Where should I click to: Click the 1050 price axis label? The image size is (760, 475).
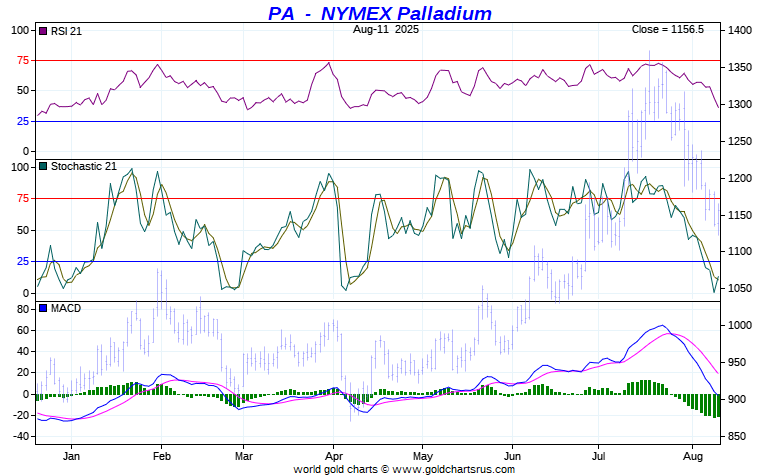click(x=740, y=288)
